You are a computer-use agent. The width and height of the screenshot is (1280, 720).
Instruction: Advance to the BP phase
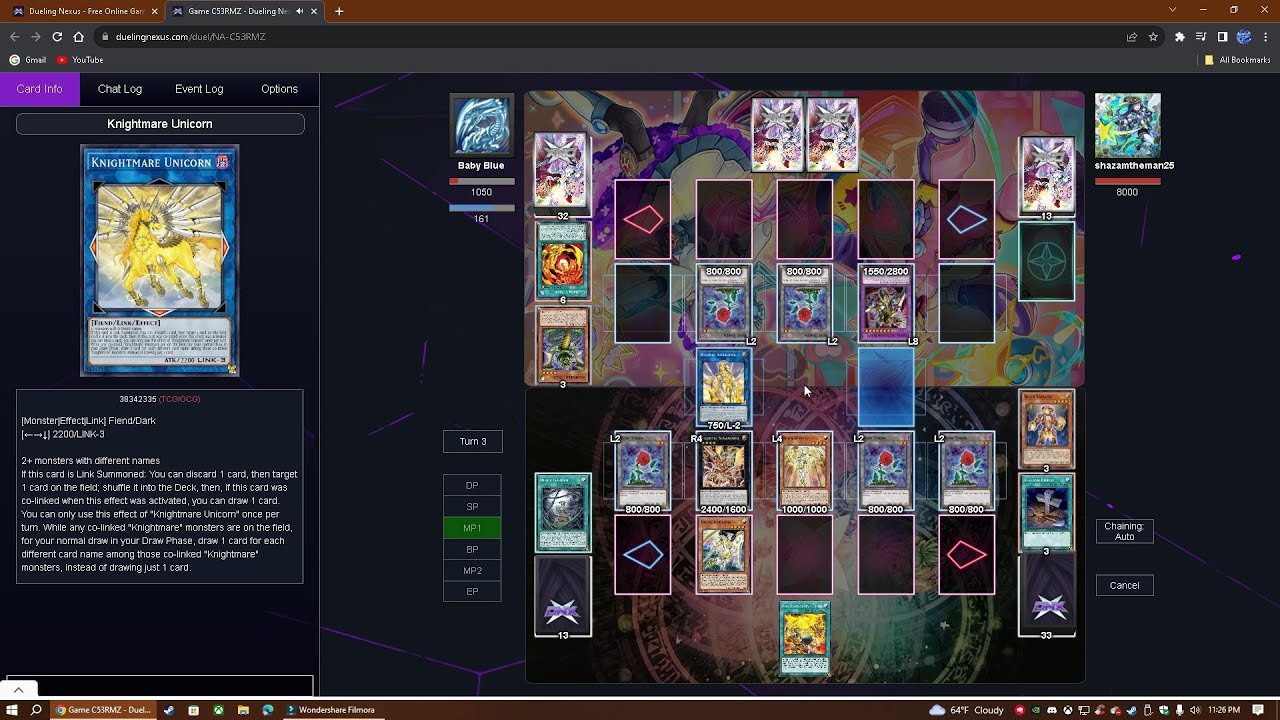point(472,549)
